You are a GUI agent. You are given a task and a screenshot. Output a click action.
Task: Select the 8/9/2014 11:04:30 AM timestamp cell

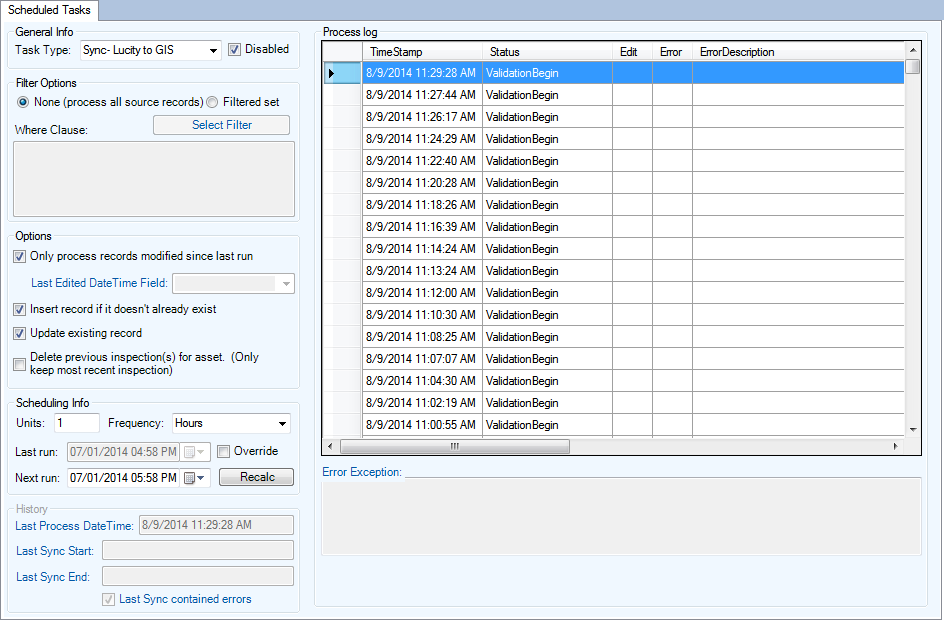pos(422,381)
